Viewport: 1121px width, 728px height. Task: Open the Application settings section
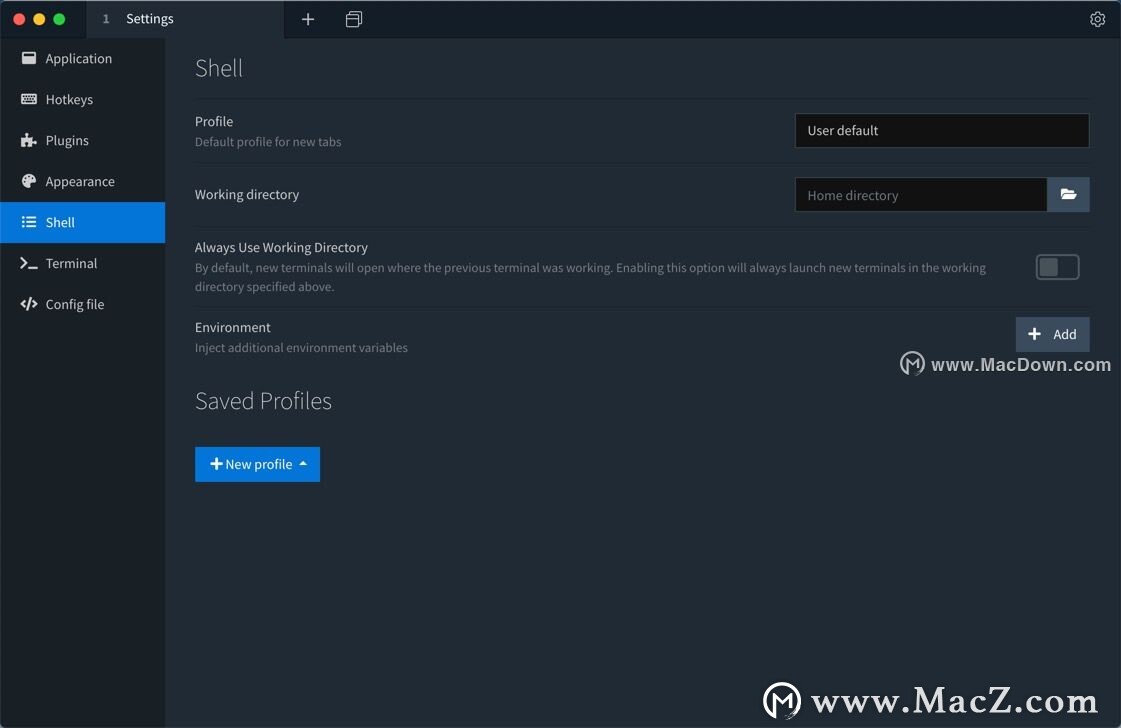tap(82, 59)
